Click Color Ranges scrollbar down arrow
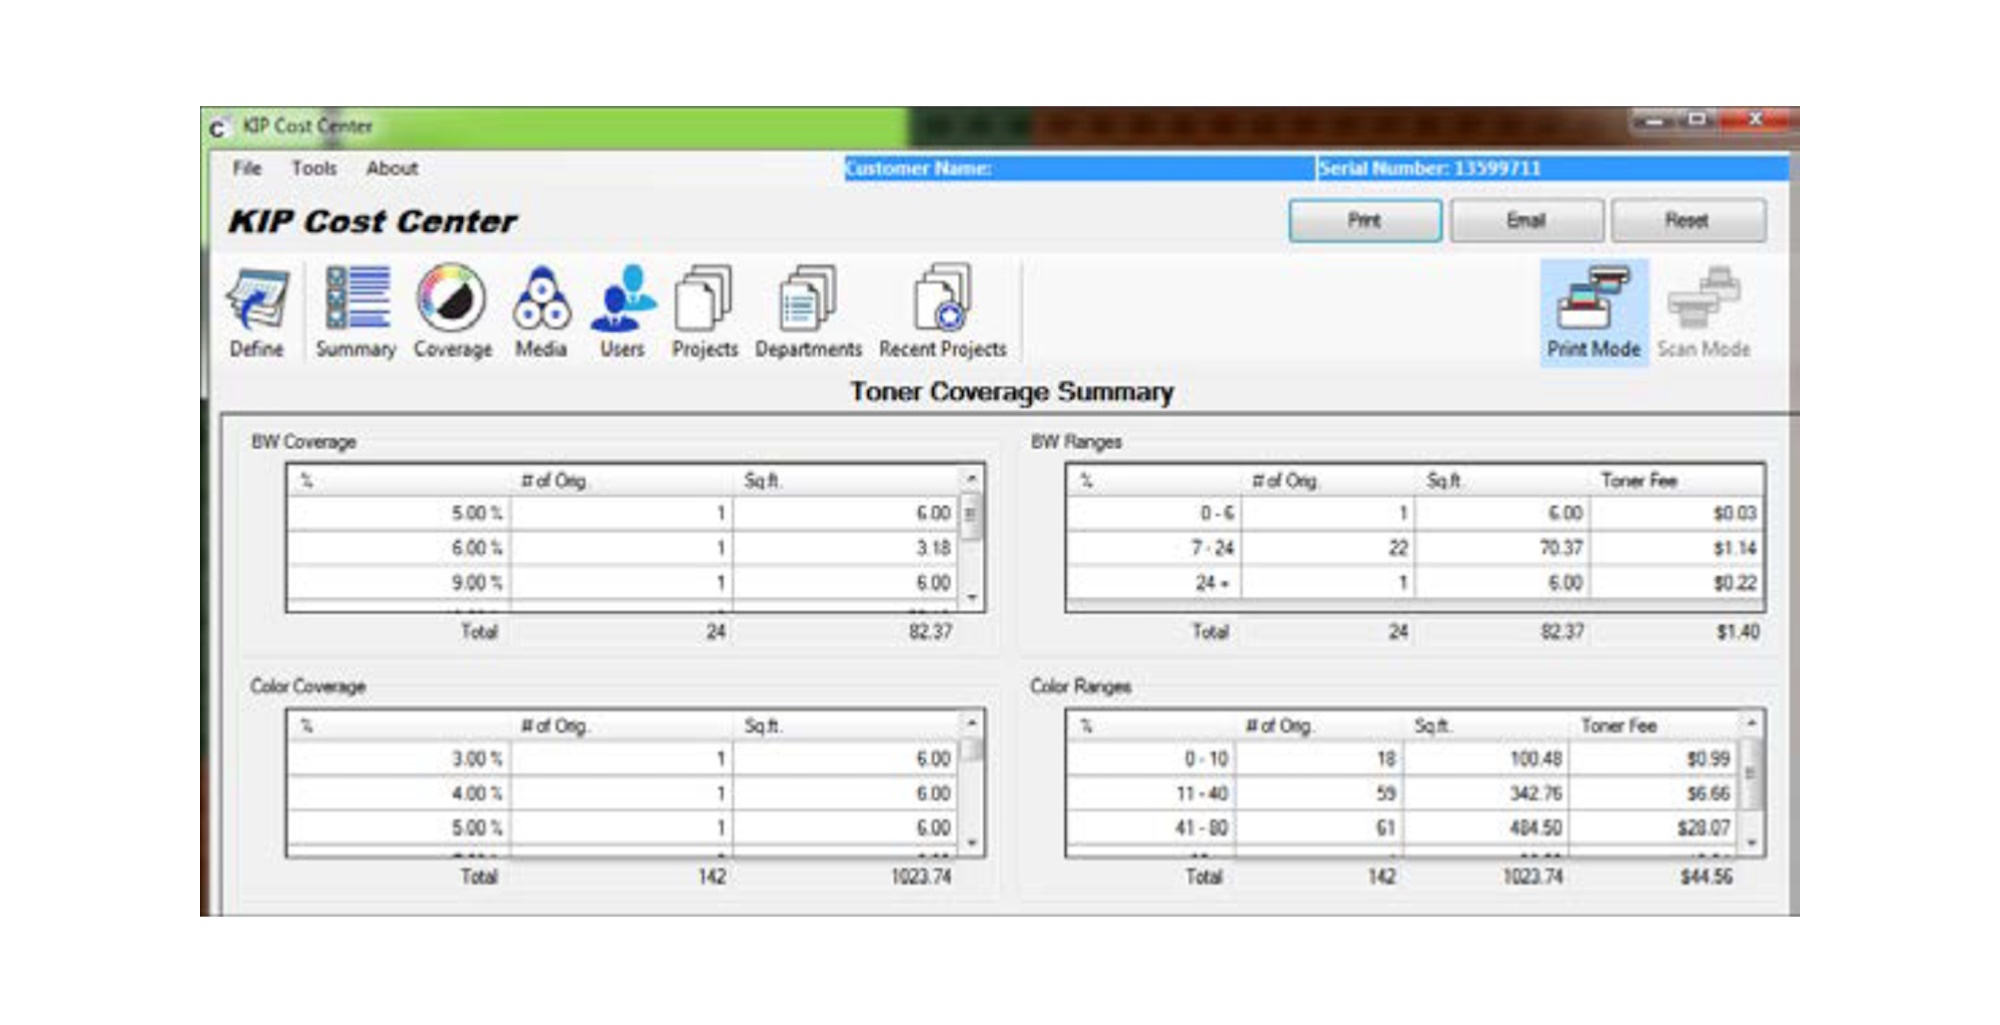Image resolution: width=2000 pixels, height=1025 pixels. [x=1751, y=843]
